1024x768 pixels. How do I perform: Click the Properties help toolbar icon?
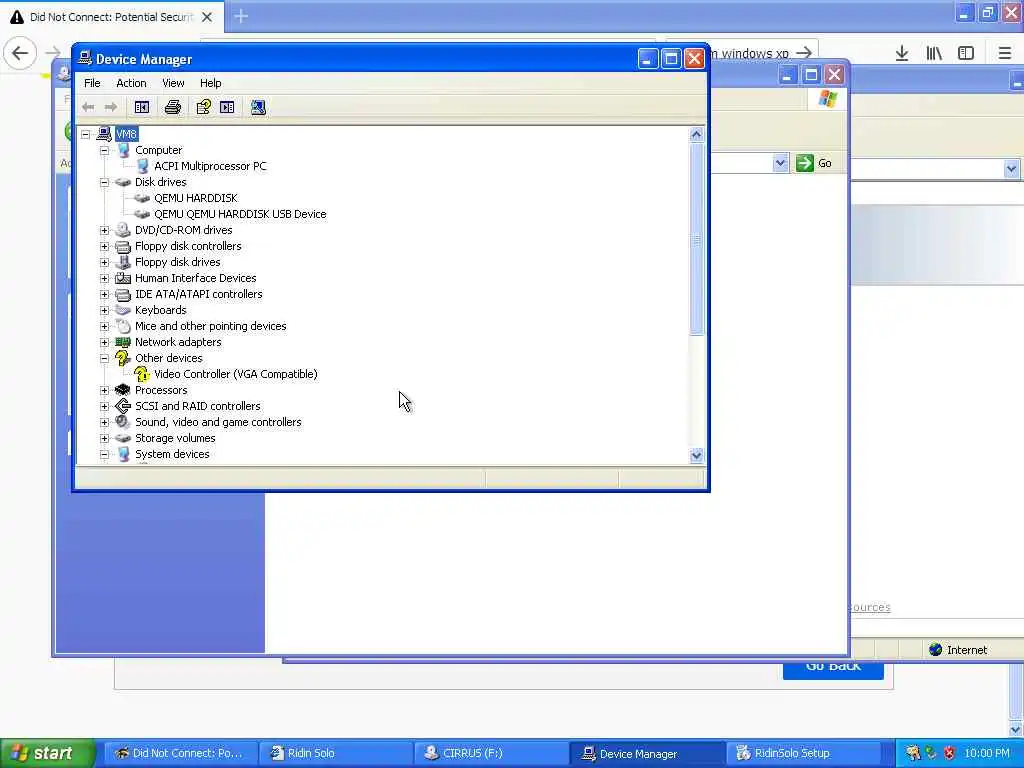tap(204, 107)
